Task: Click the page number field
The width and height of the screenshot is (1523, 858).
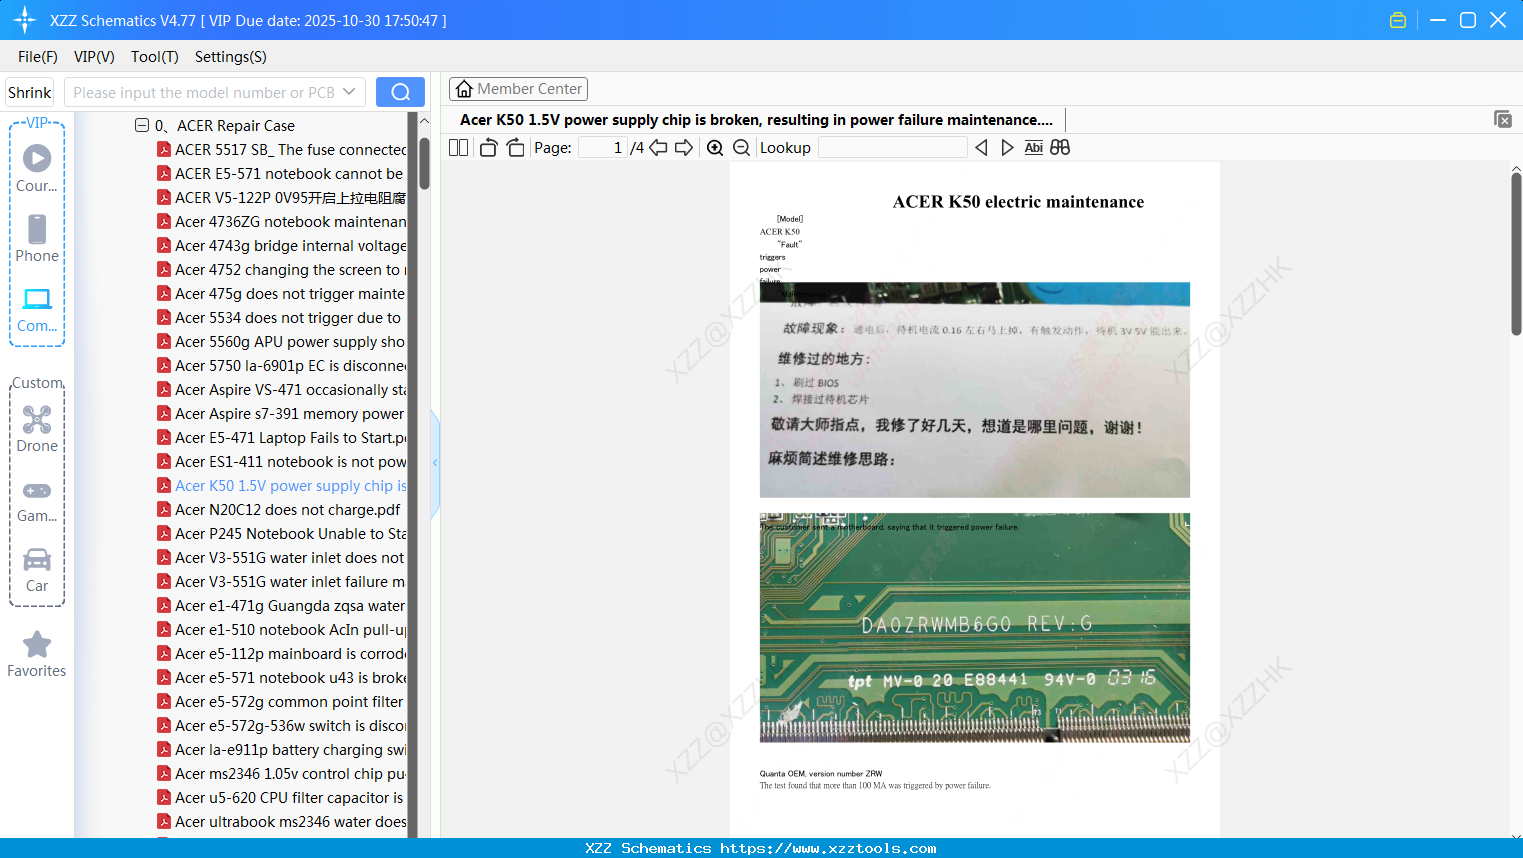Action: 602,147
